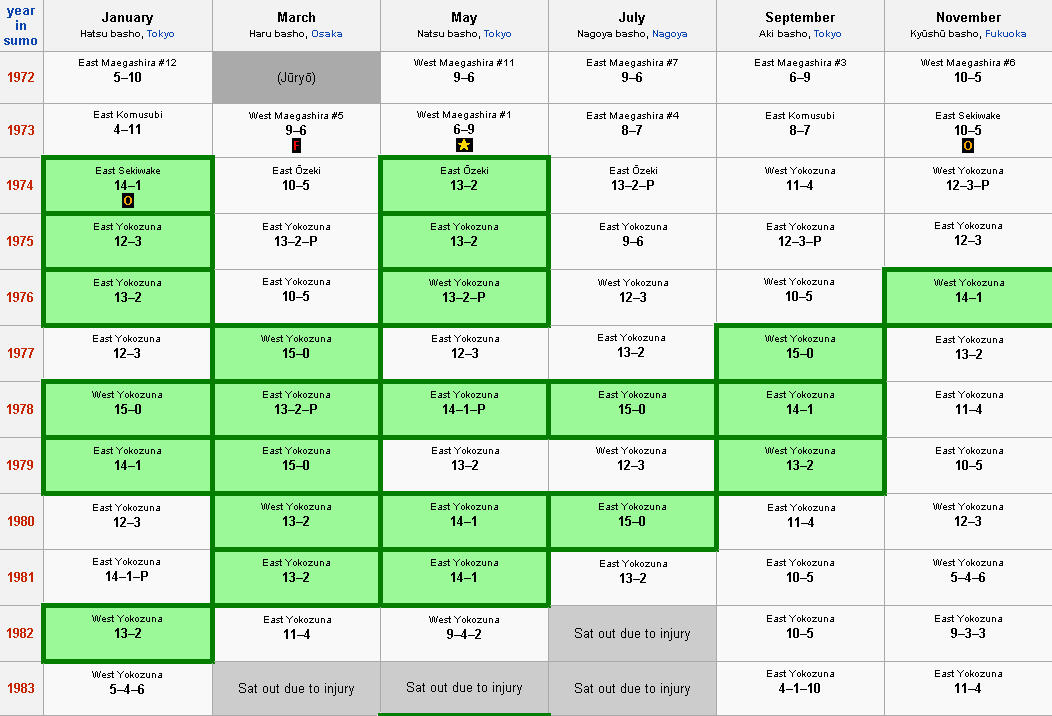The height and width of the screenshot is (716, 1052).
Task: Click the gold star icon under May 1973
Action: point(464,144)
